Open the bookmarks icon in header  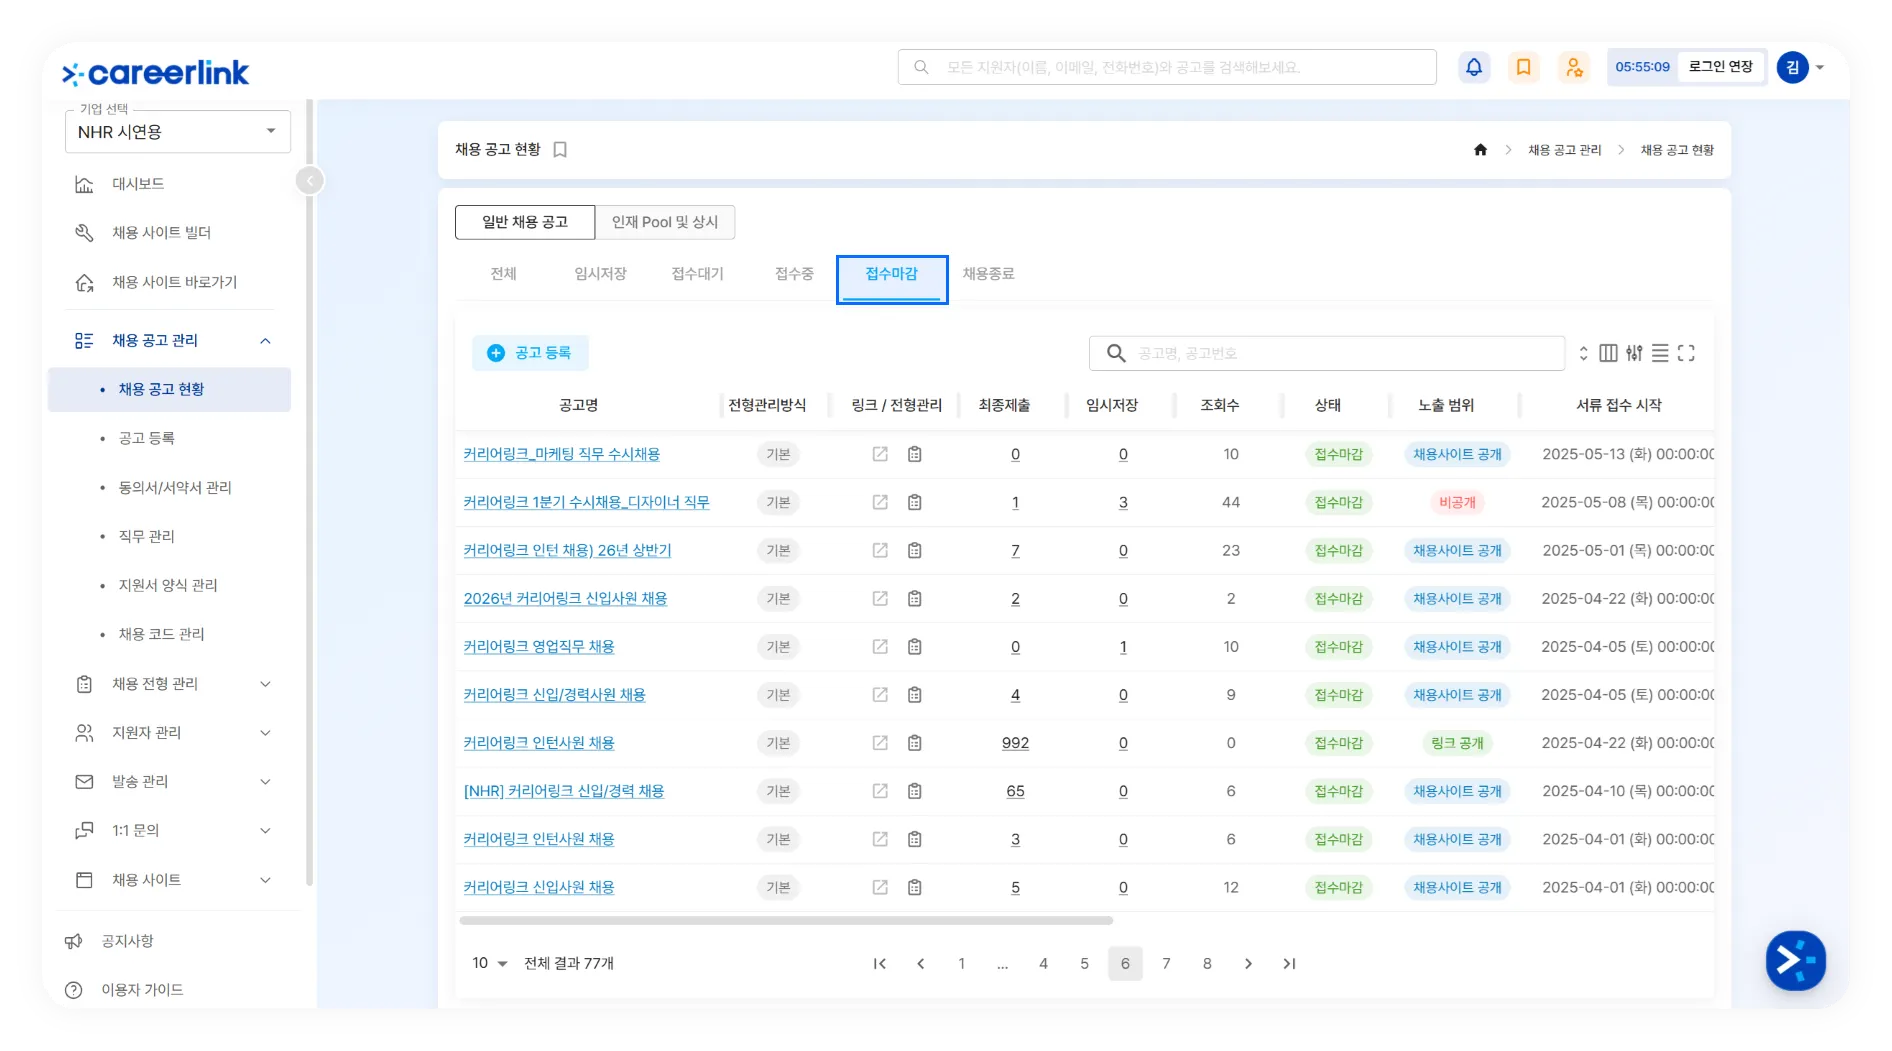coord(1523,67)
